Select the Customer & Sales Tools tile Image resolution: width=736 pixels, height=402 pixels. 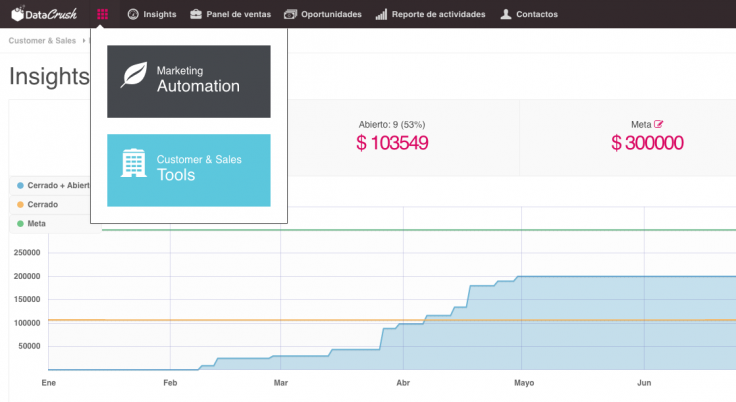(x=189, y=170)
